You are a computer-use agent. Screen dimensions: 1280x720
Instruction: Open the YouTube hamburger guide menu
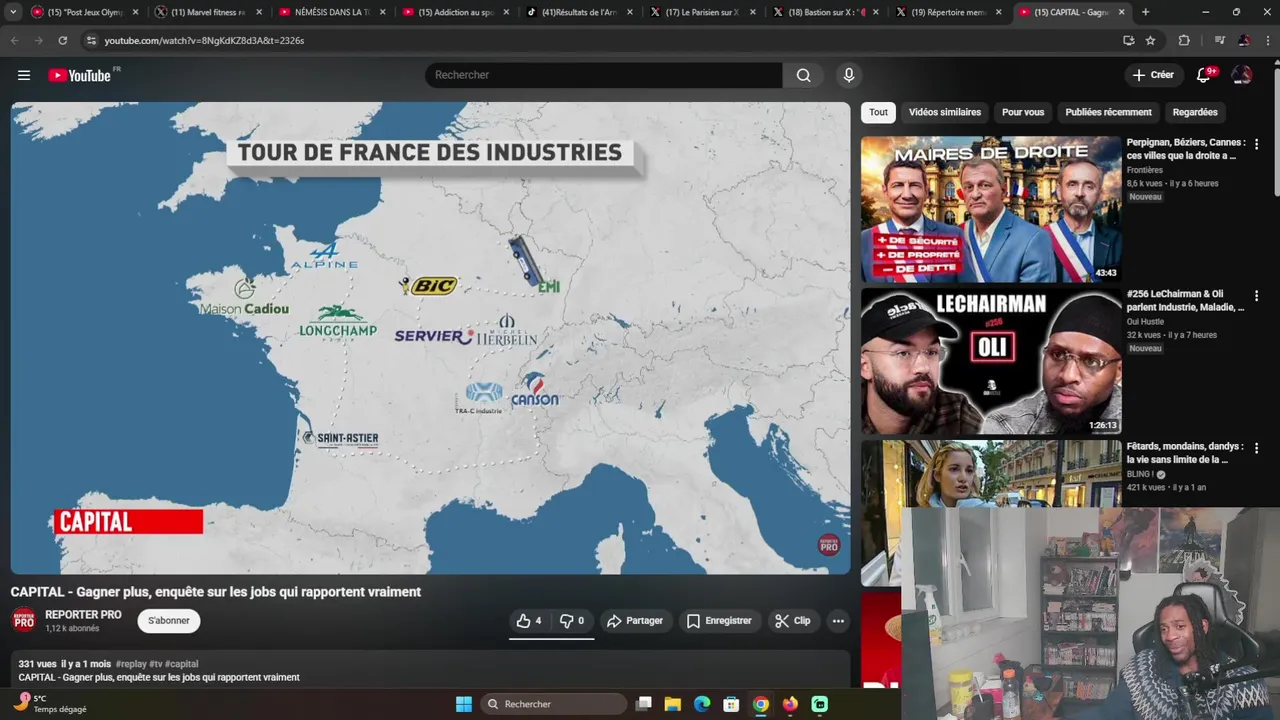coord(24,75)
